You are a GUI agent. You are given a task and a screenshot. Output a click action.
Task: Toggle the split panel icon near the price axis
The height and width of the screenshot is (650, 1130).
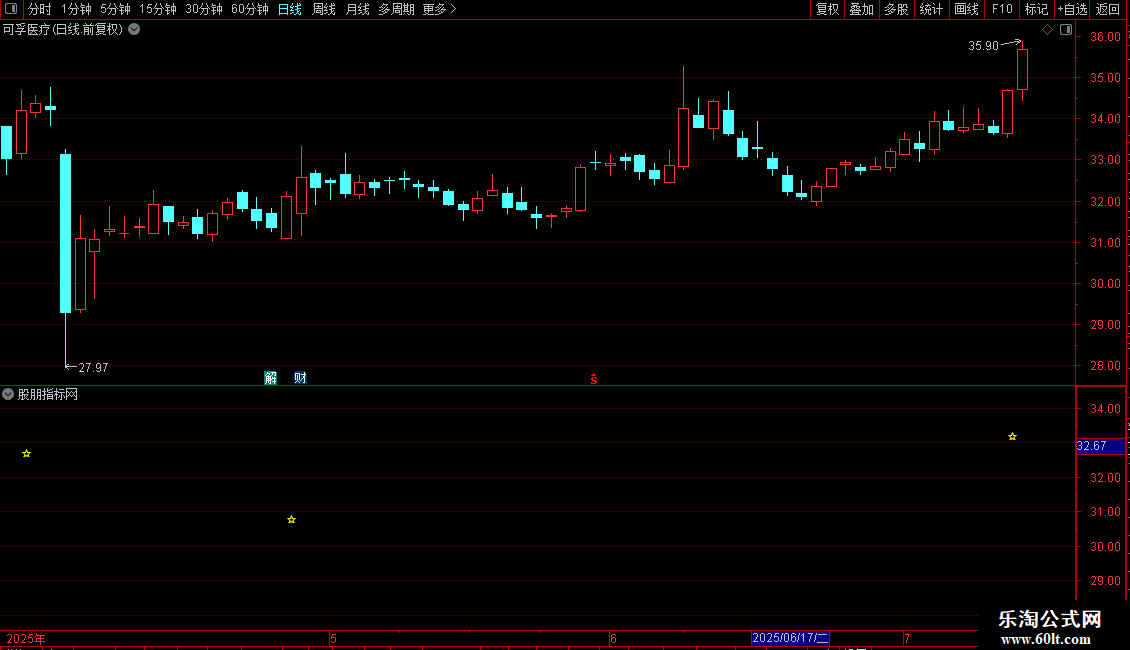1066,30
